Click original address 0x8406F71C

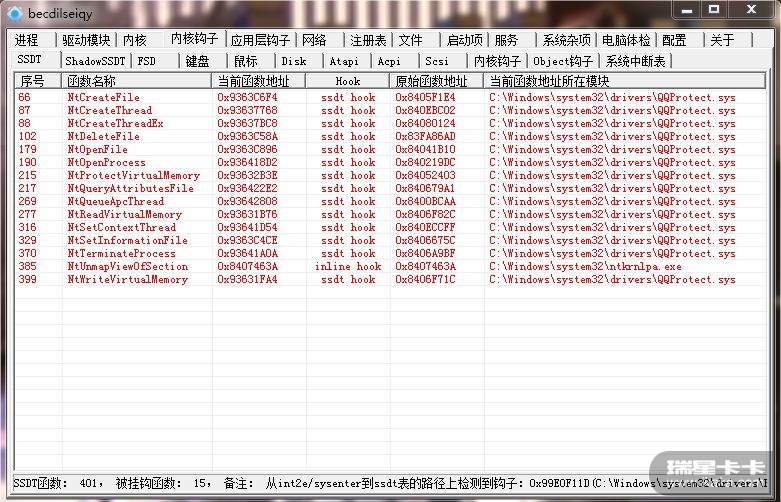(x=425, y=279)
